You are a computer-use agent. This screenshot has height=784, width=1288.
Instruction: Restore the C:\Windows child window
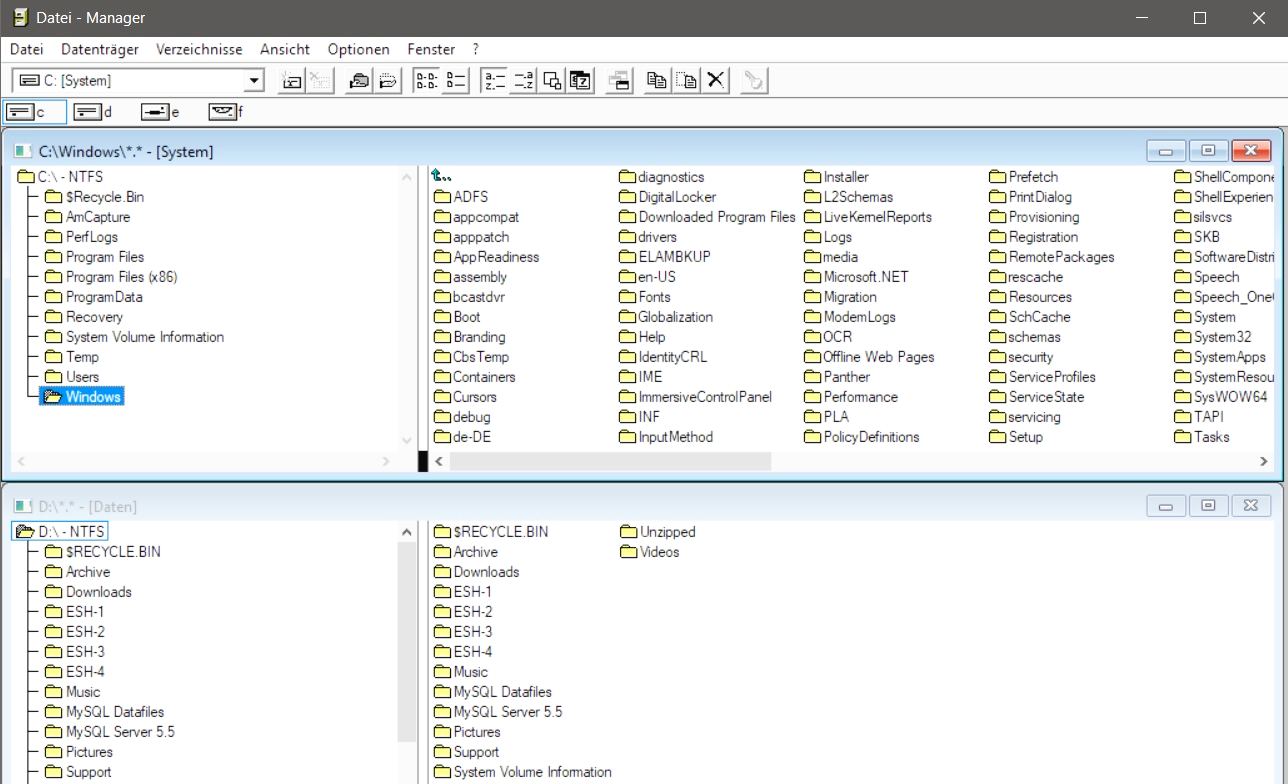[1208, 151]
